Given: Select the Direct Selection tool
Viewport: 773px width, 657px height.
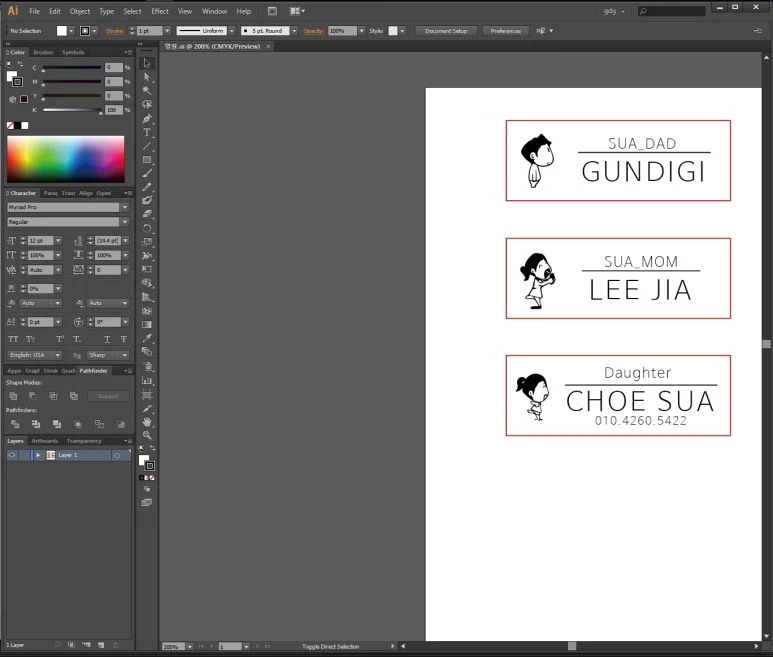Looking at the screenshot, I should [147, 77].
